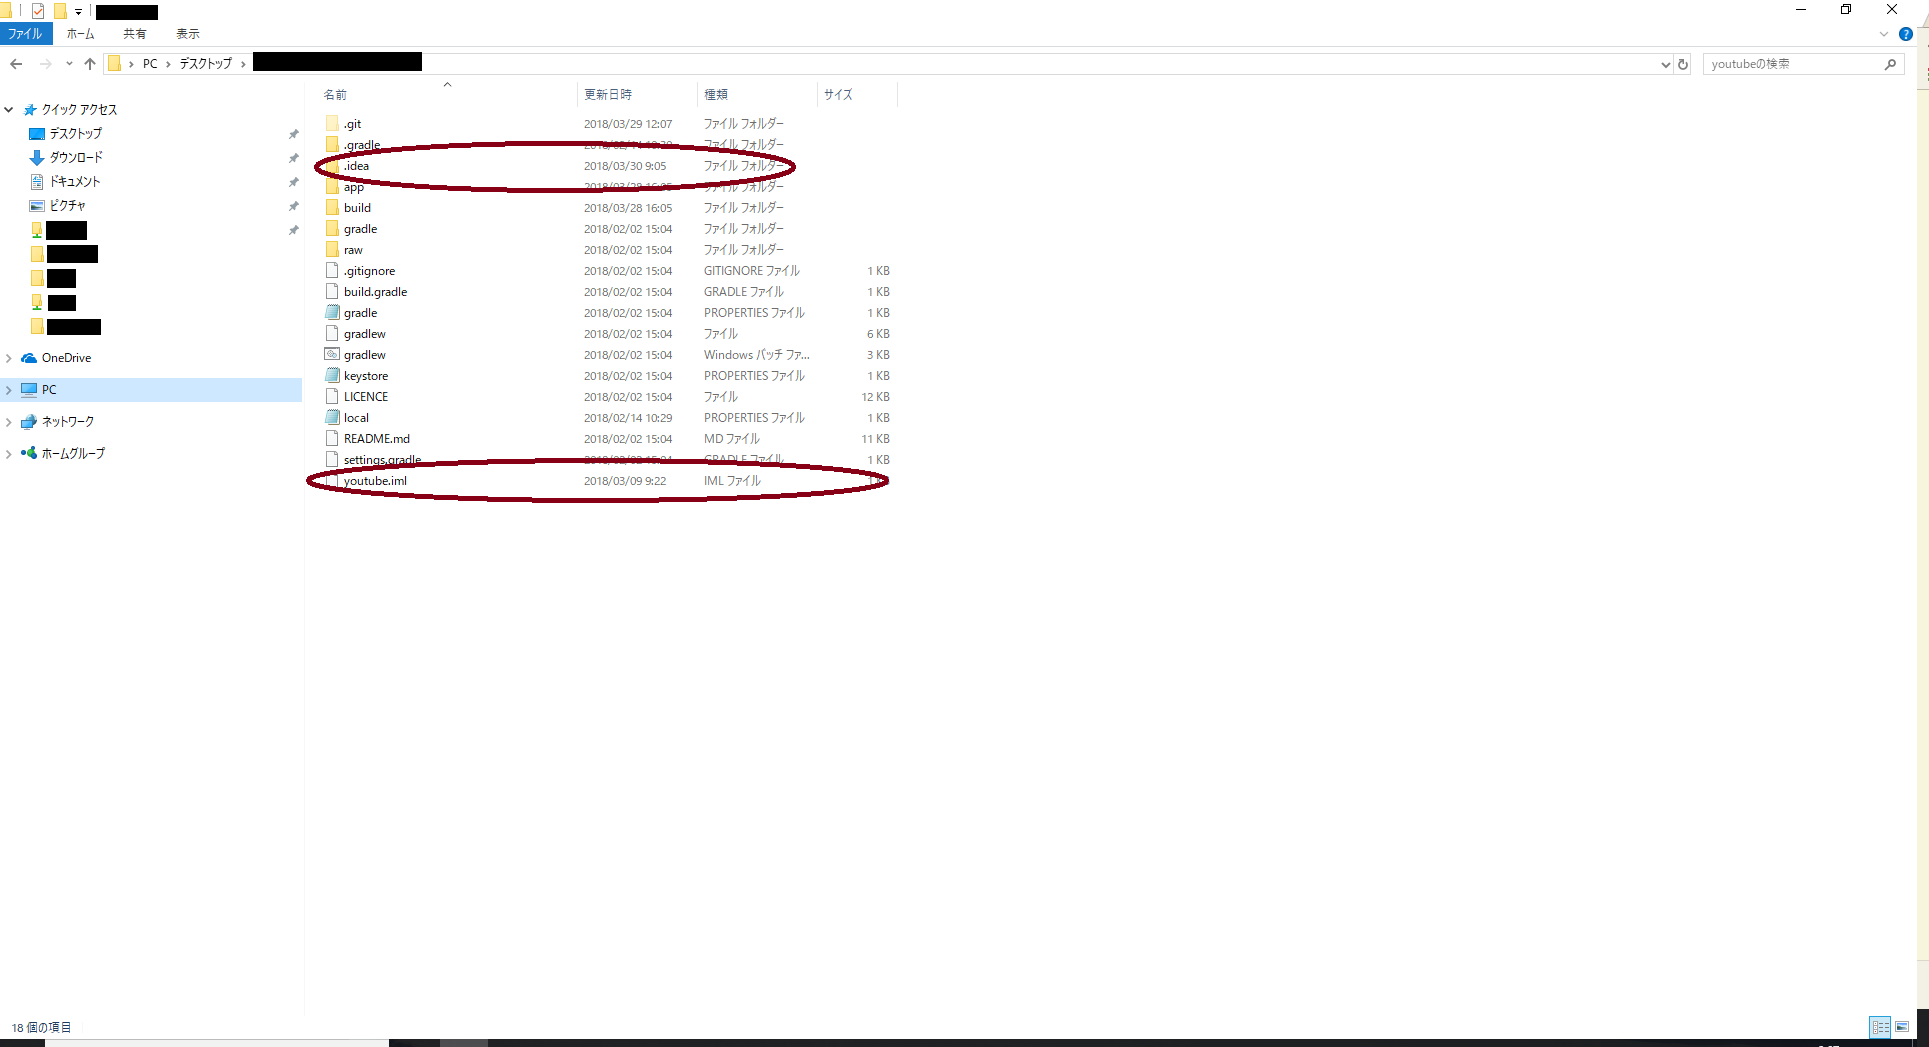1929x1047 pixels.
Task: Select the LICENCE file icon
Action: pos(332,397)
